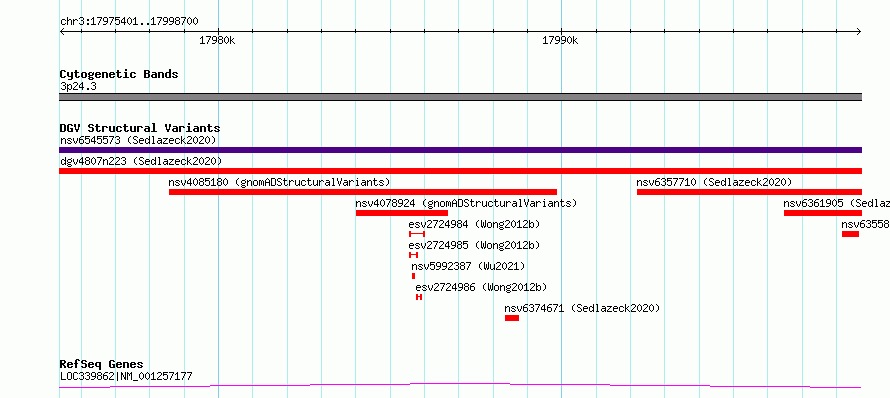Click the nsv6361905 variant bar
Image resolution: width=890 pixels, height=398 pixels.
pyautogui.click(x=823, y=213)
